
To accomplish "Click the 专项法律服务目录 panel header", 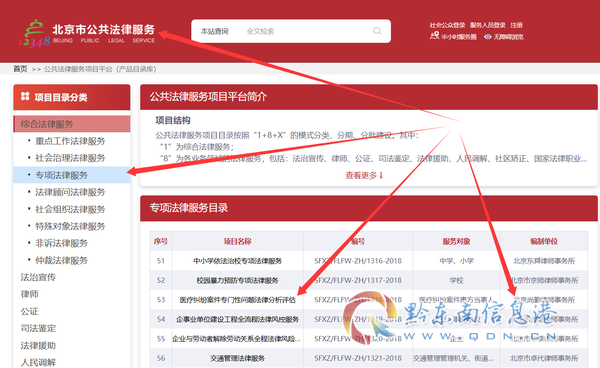I will pyautogui.click(x=369, y=208).
